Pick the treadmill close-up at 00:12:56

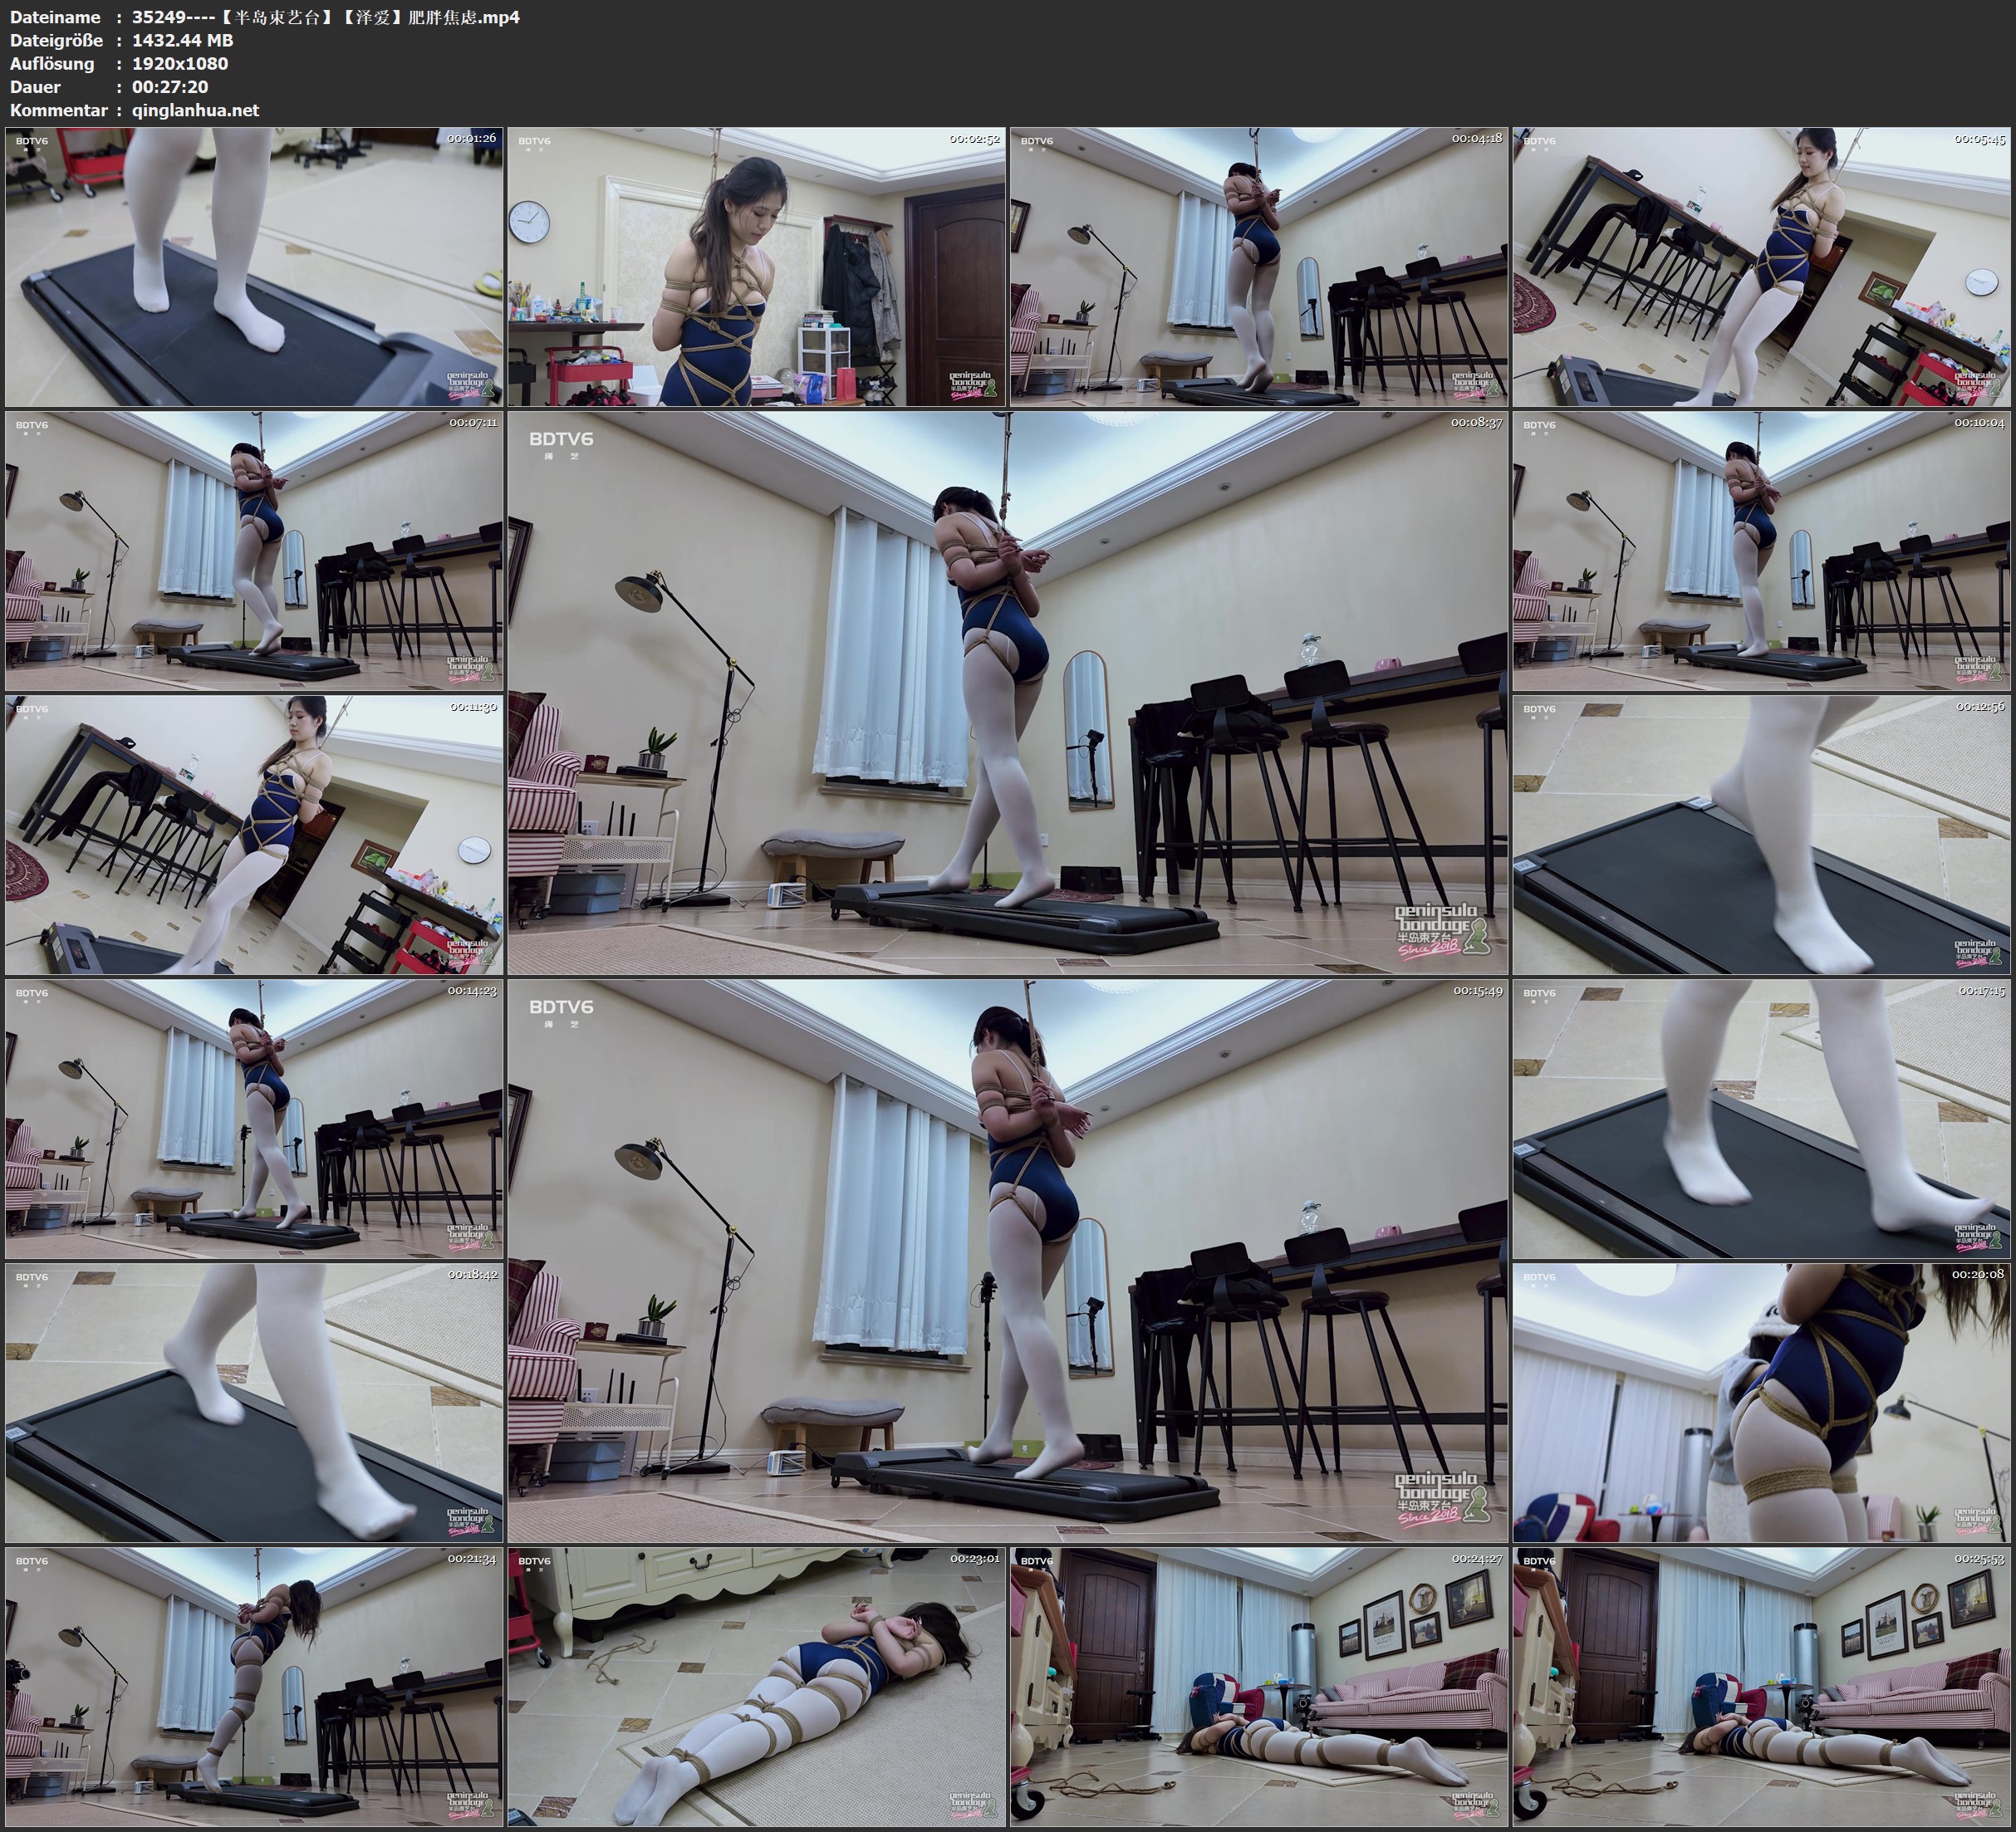click(x=1762, y=835)
